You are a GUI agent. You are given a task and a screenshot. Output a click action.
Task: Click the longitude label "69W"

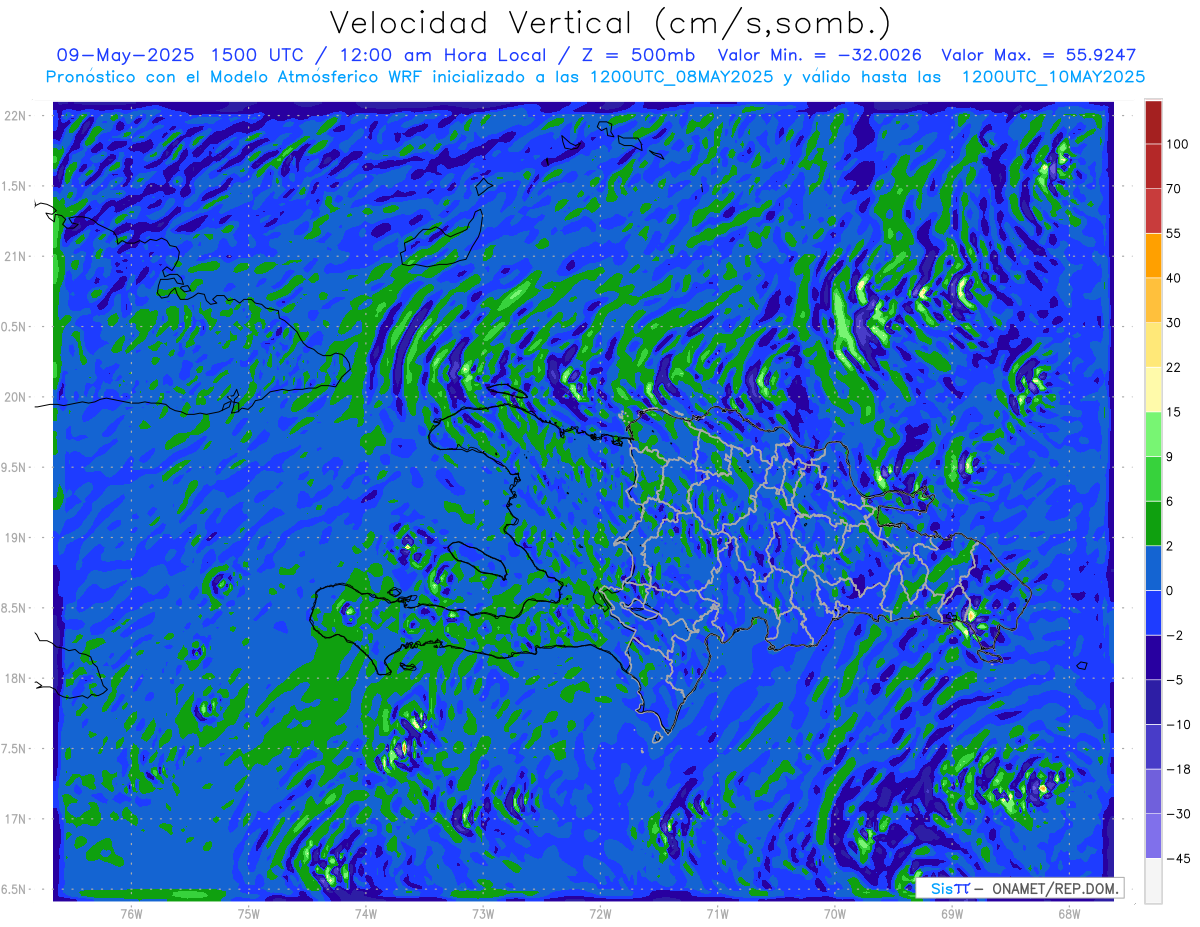coord(952,913)
